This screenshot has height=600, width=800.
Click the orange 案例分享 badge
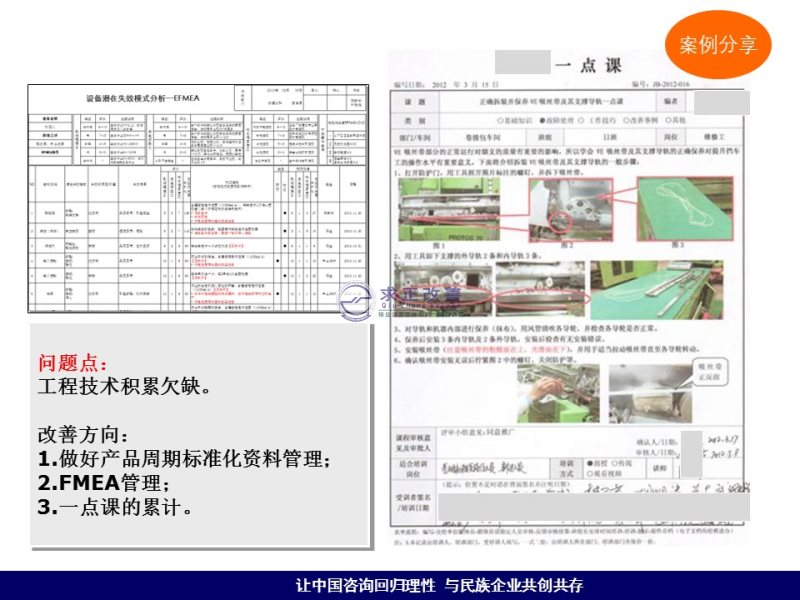tap(717, 45)
